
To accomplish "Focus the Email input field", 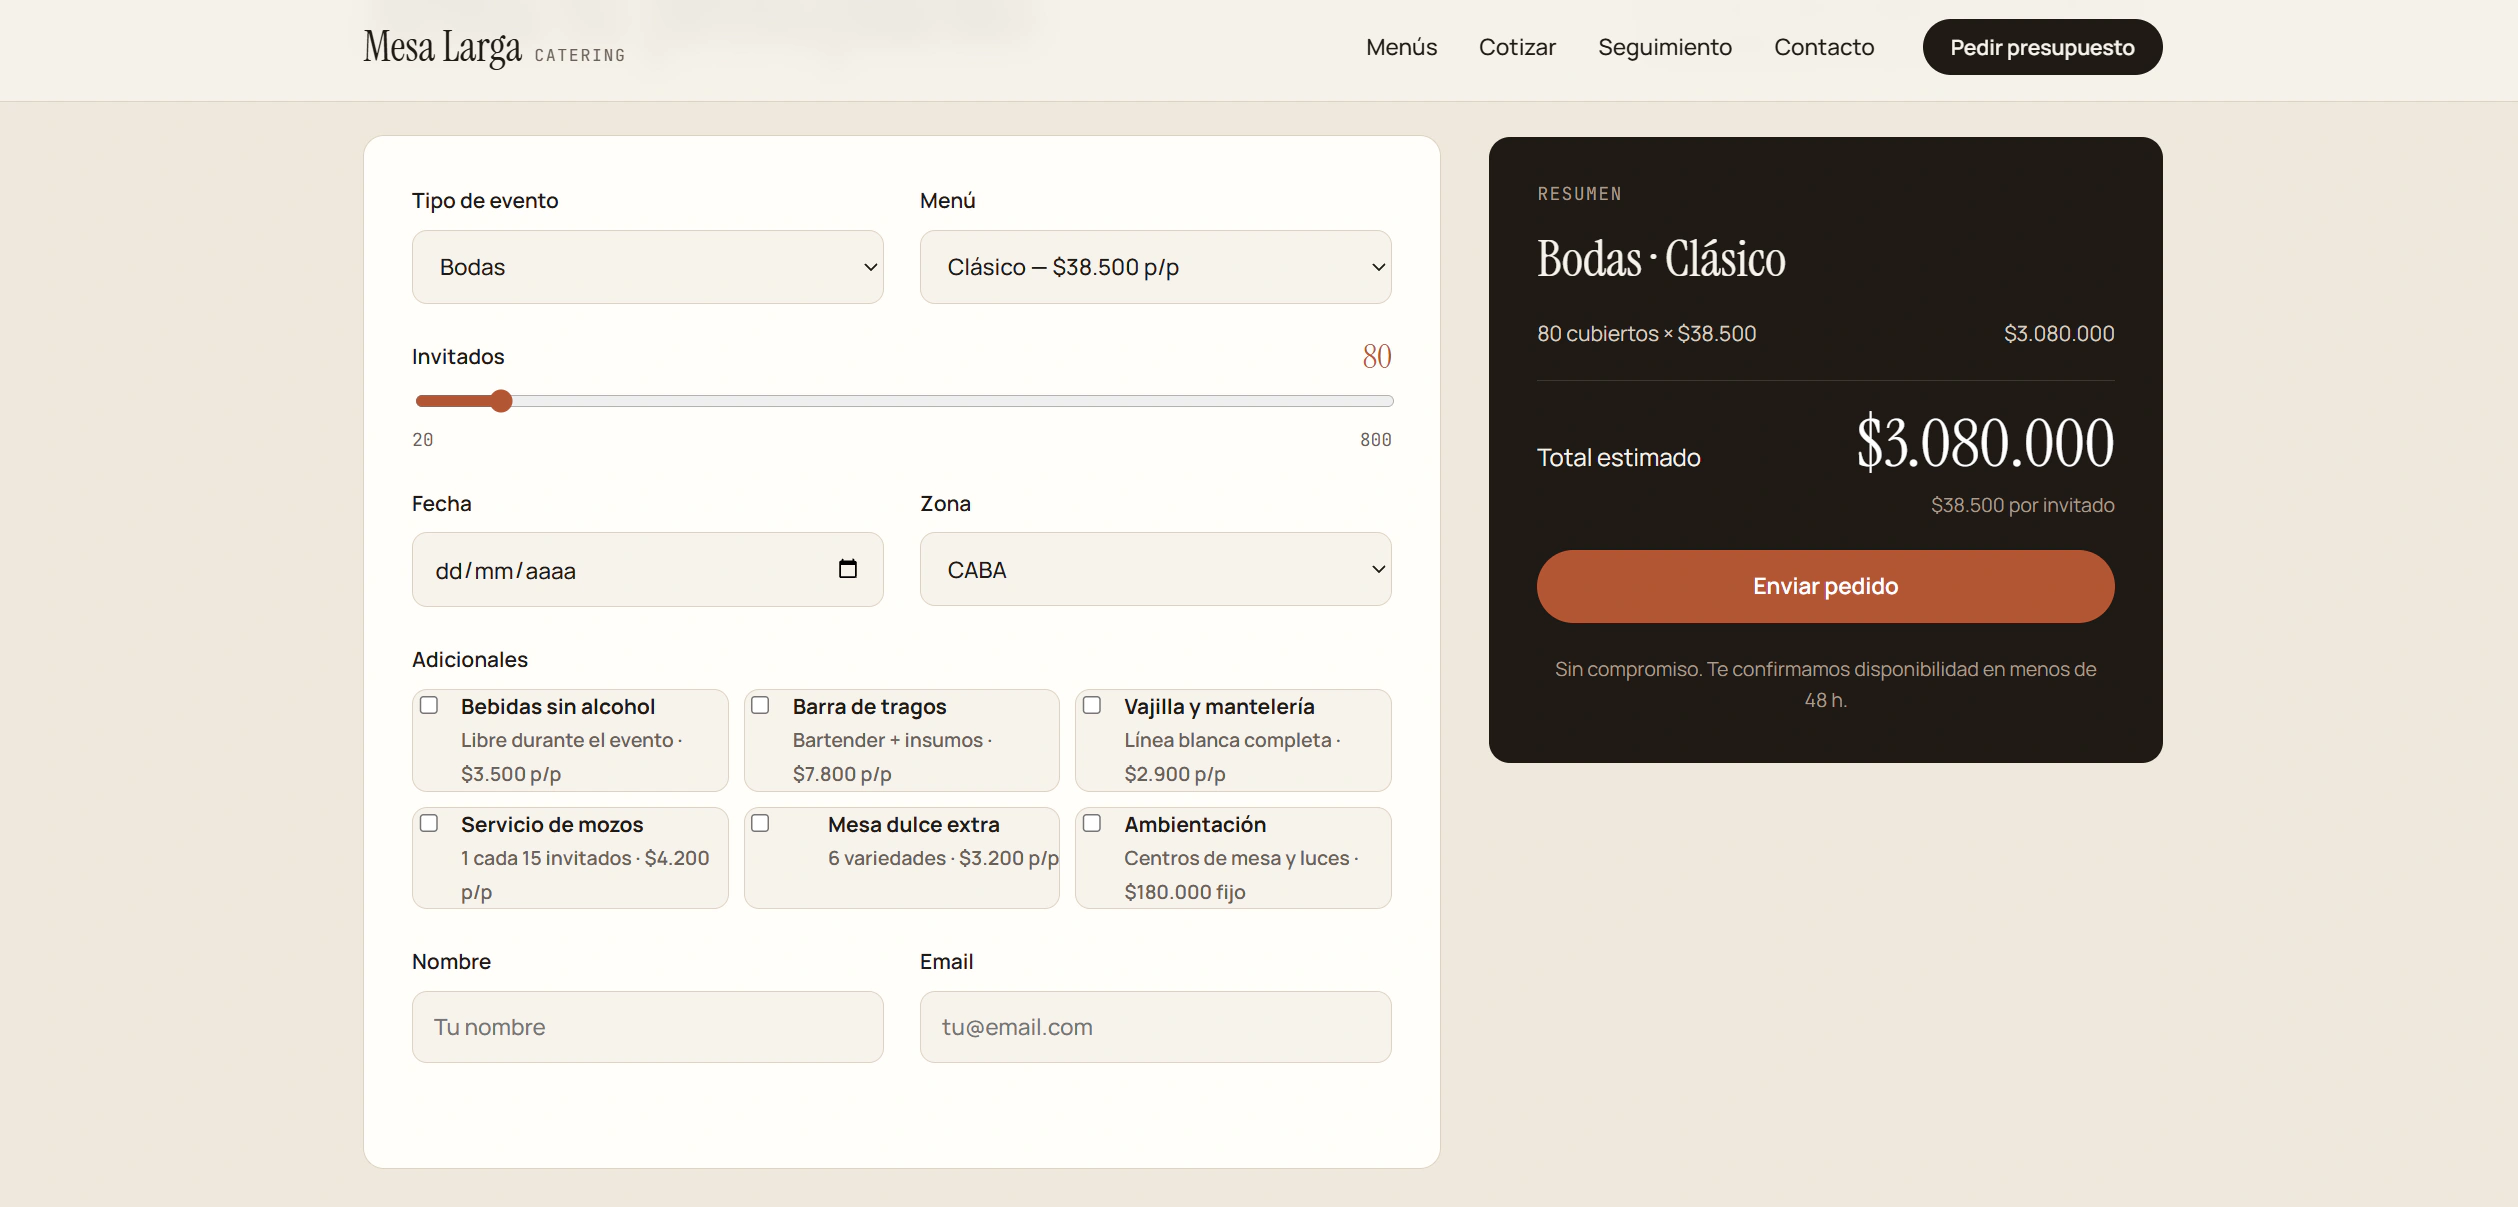I will (1155, 1027).
